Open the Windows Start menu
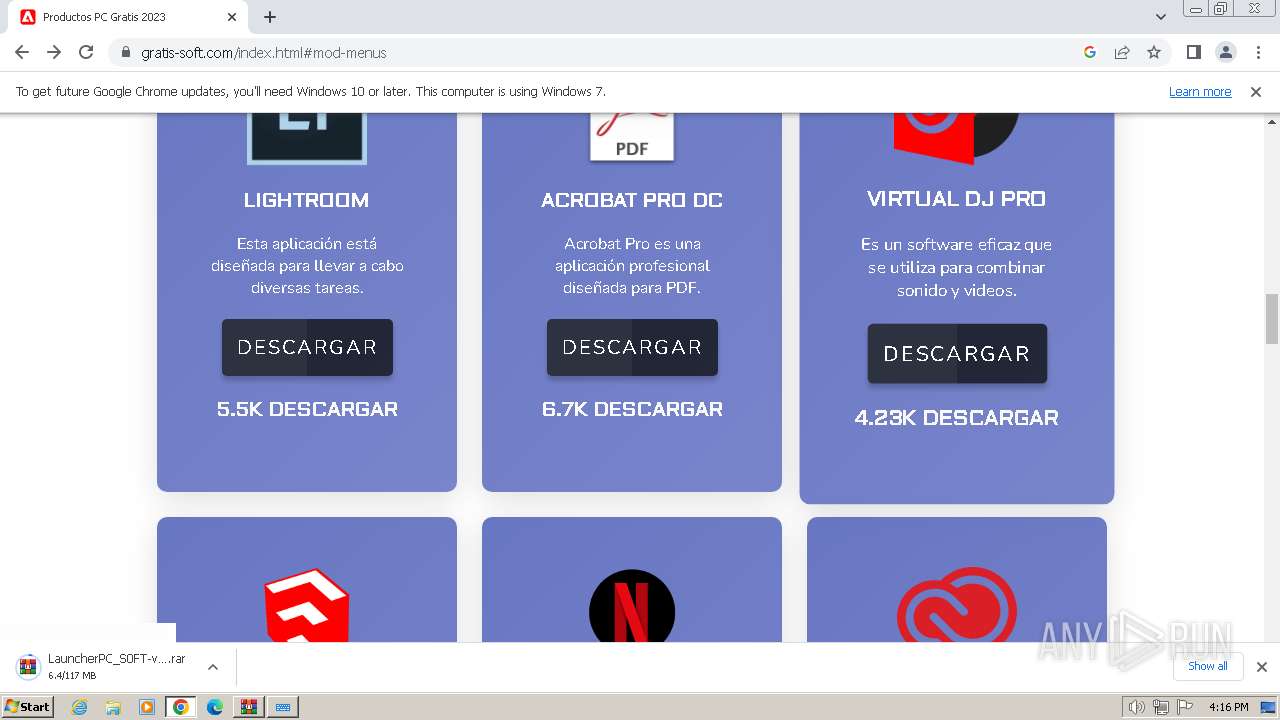This screenshot has width=1280, height=720. tap(27, 706)
